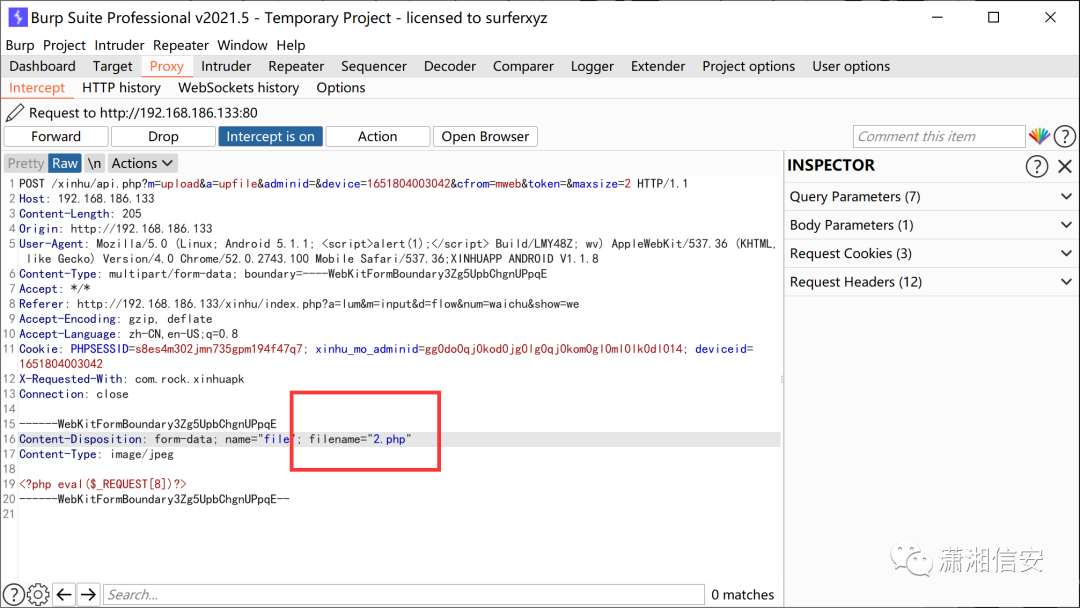Switch to the Intruder tool tab
The width and height of the screenshot is (1080, 608).
[x=226, y=66]
